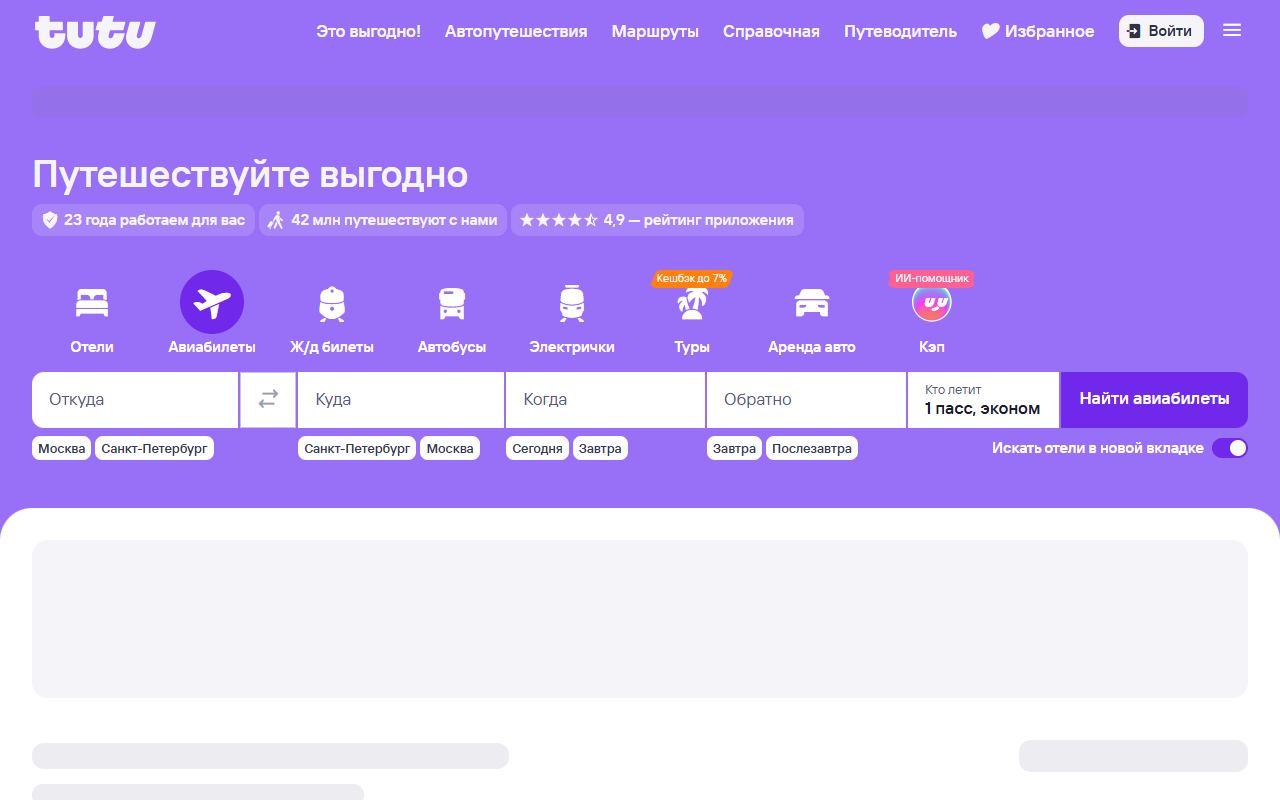
Task: Pick Завтра under Когда field
Action: (600, 448)
